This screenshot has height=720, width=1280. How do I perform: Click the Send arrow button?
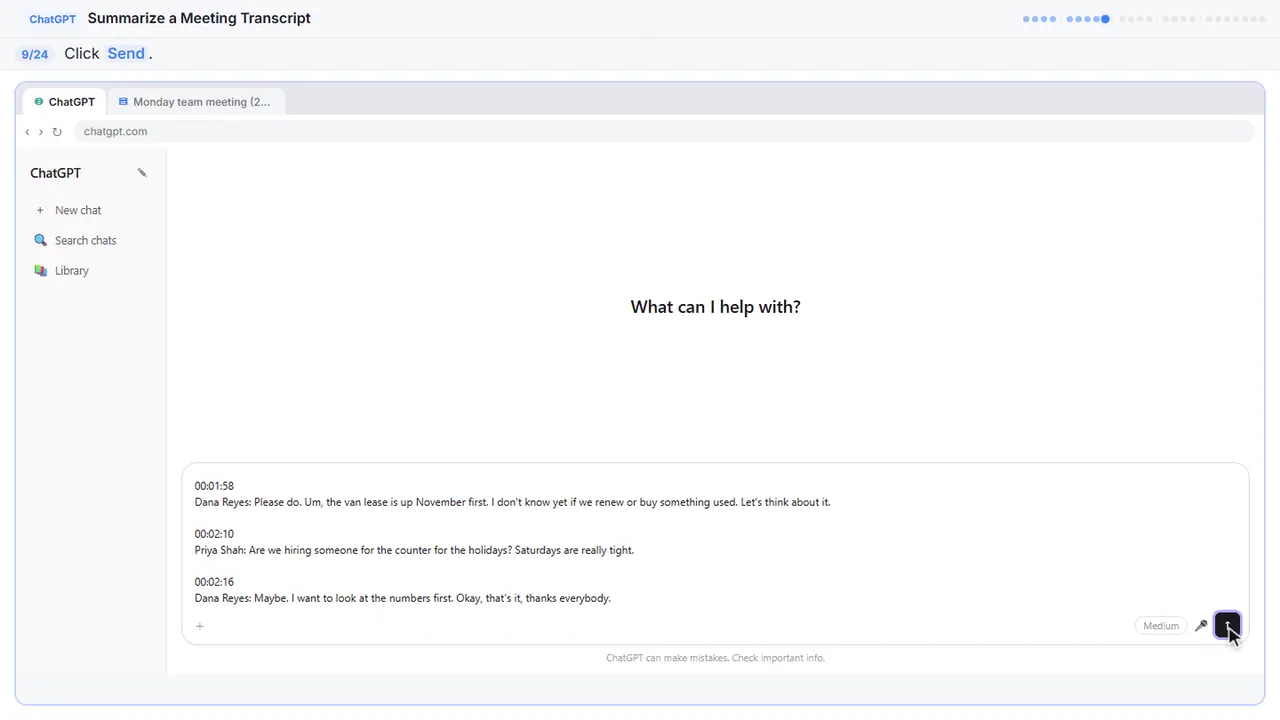tap(1227, 626)
